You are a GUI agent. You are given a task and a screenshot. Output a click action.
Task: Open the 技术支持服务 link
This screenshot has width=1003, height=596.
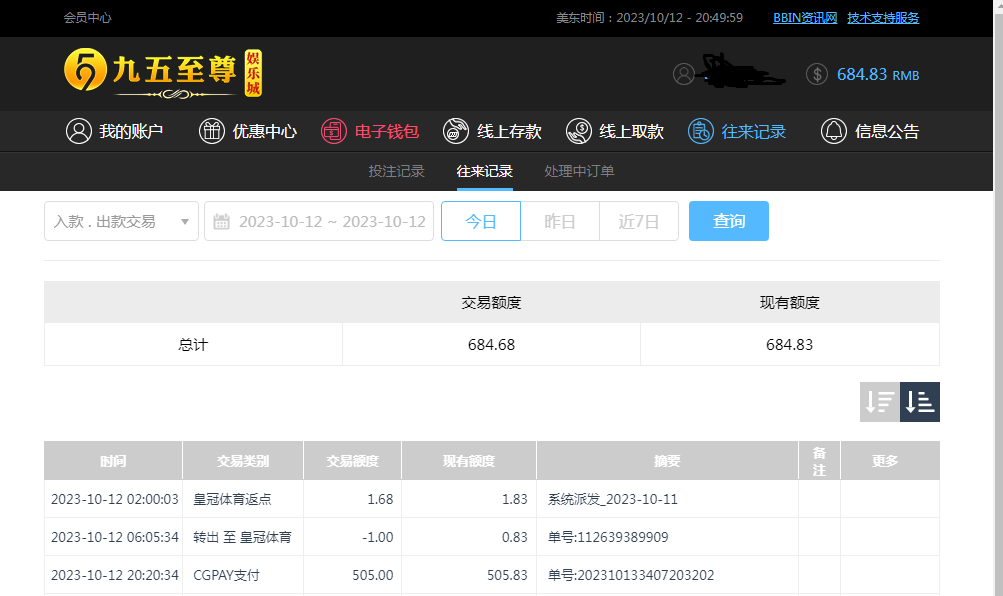pos(883,18)
